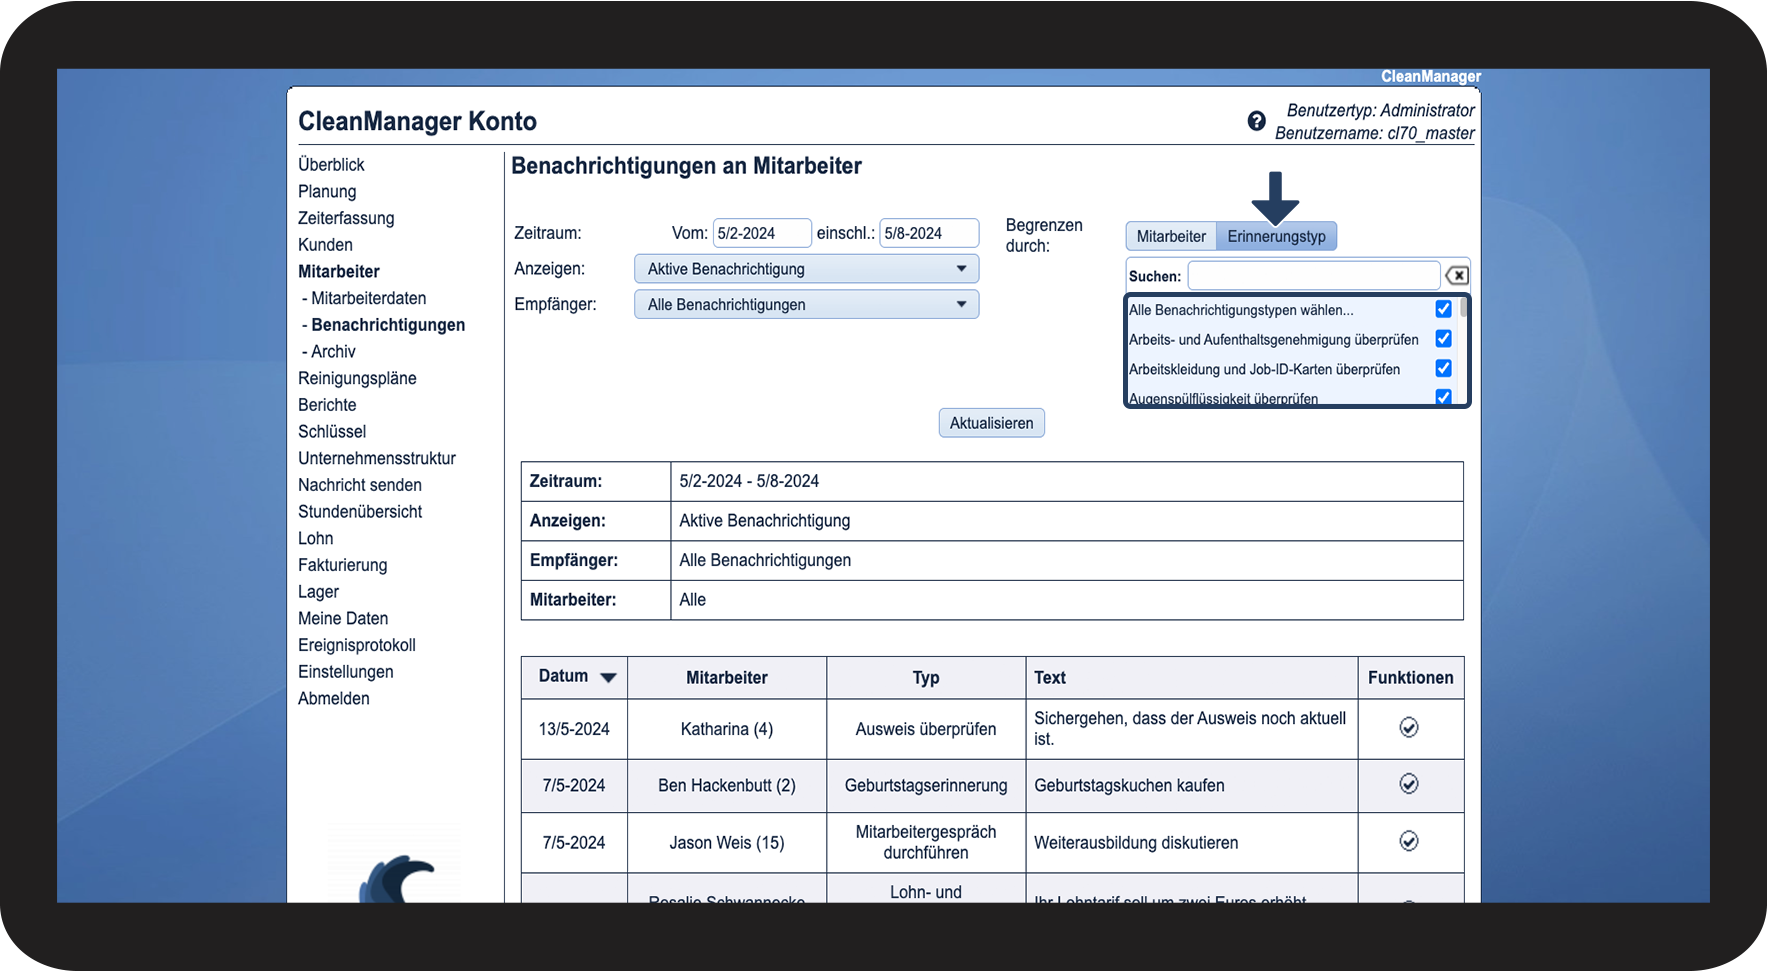
Task: Switch to the Mitarbeiter tab
Action: (1170, 236)
